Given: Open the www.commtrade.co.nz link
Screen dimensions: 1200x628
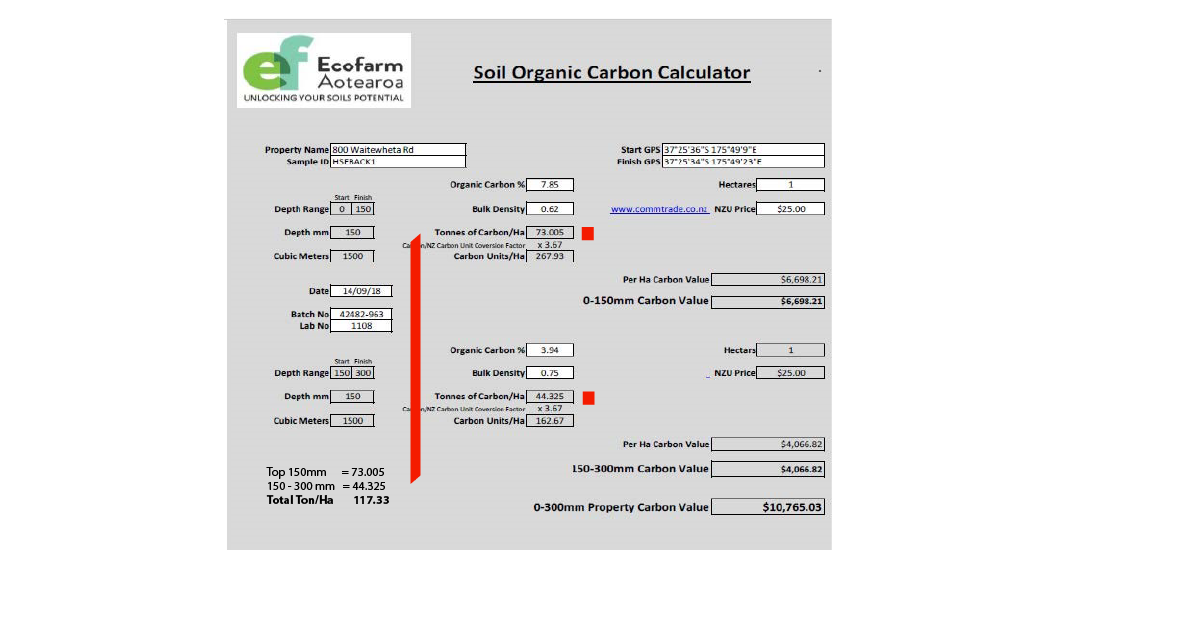Looking at the screenshot, I should click(659, 209).
